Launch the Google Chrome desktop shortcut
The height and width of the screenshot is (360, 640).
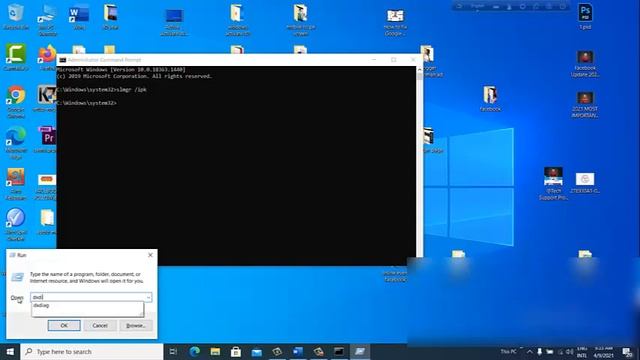coord(16,101)
